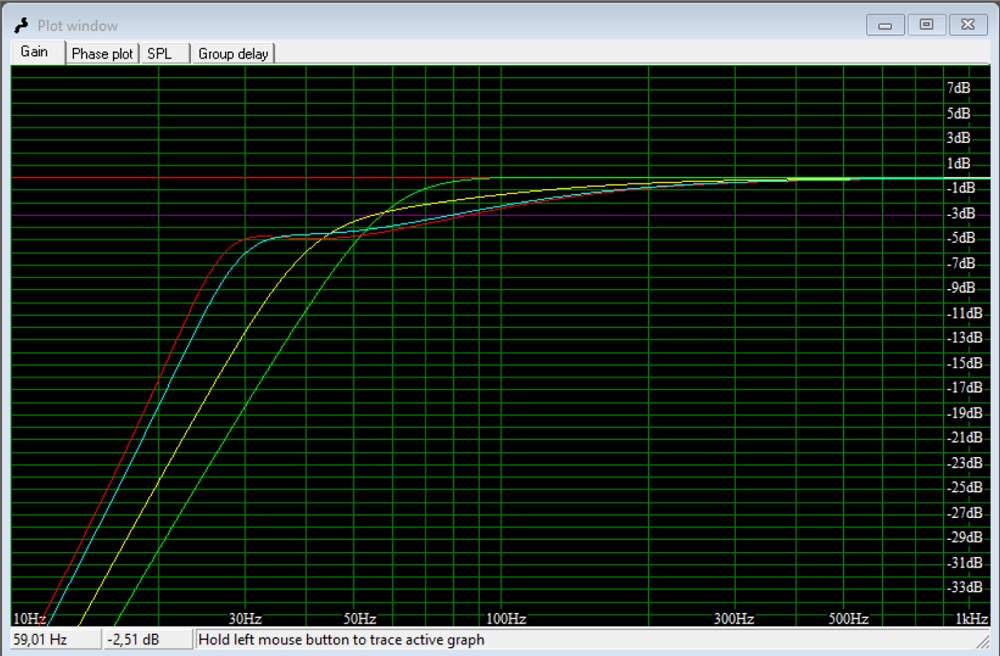Select the SPL tab
Image resolution: width=1000 pixels, height=656 pixels.
pyautogui.click(x=160, y=54)
